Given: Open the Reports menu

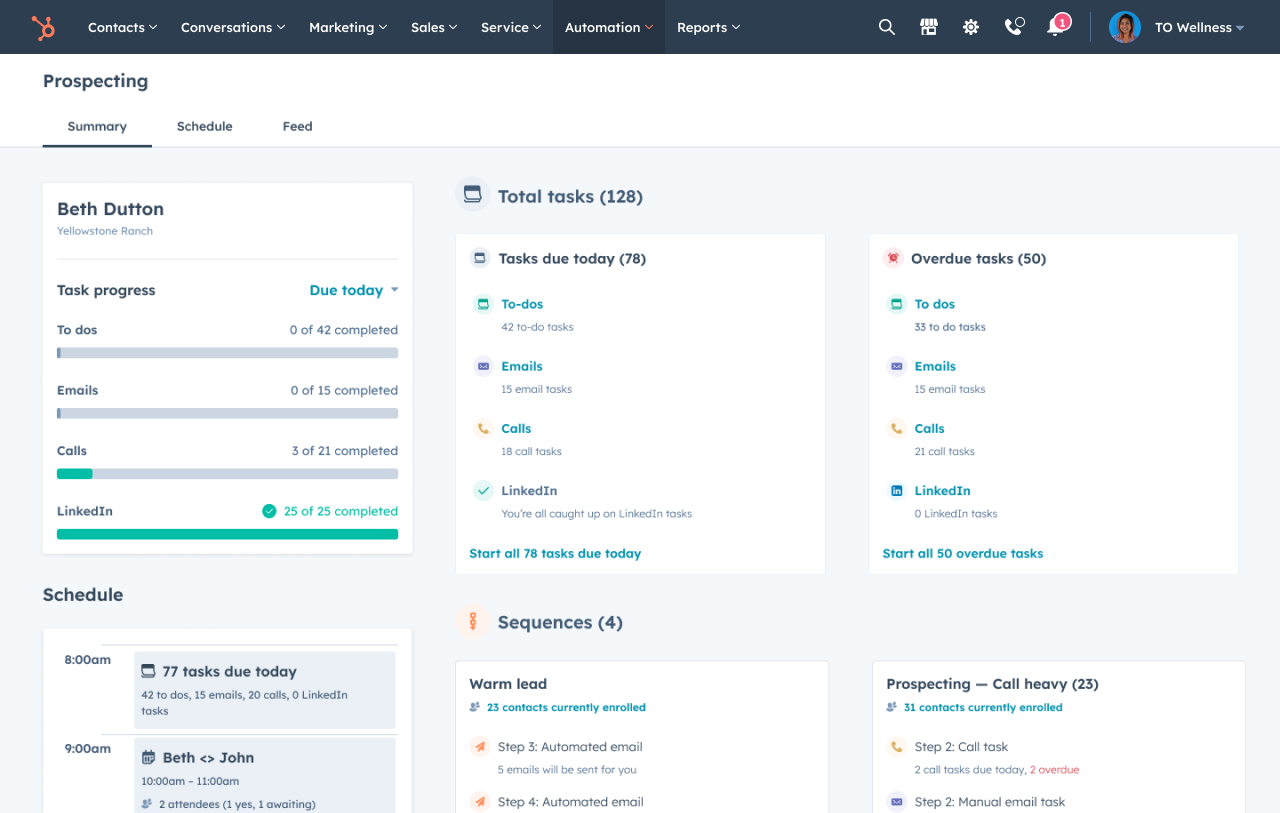Looking at the screenshot, I should pos(708,27).
